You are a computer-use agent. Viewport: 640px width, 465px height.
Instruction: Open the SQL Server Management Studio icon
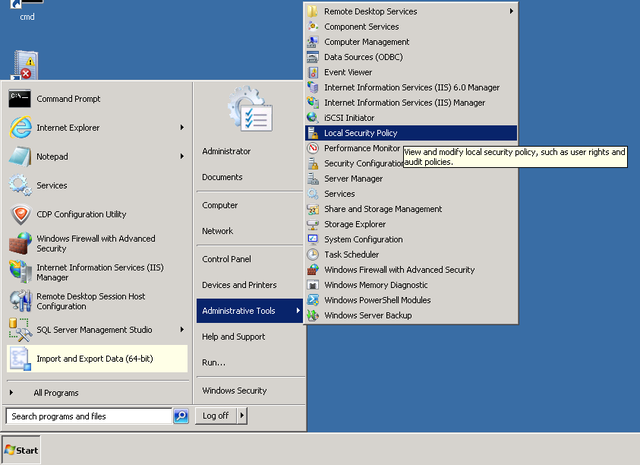(x=20, y=329)
